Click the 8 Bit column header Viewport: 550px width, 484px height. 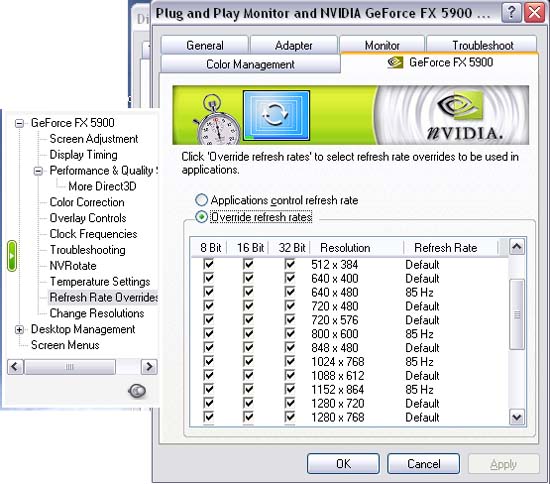[x=210, y=248]
